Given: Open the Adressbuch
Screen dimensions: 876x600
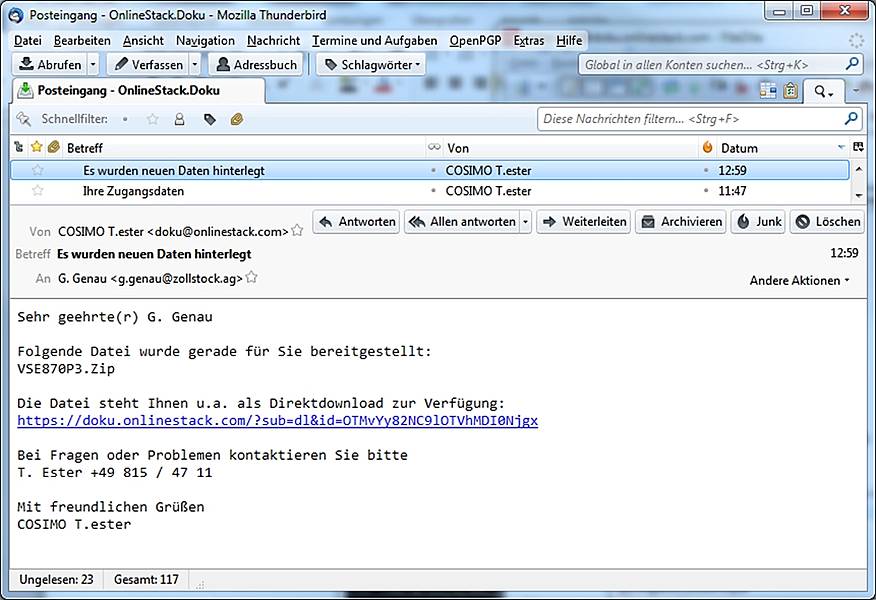Looking at the screenshot, I should [256, 64].
